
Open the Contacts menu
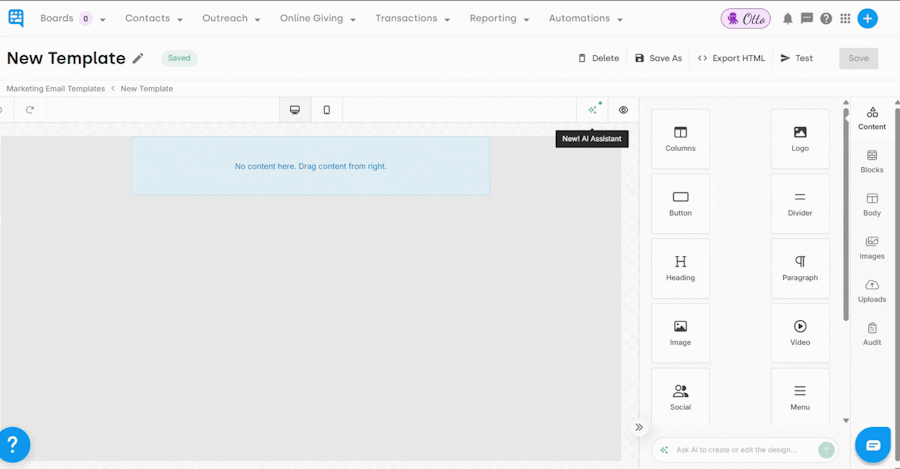tap(148, 18)
